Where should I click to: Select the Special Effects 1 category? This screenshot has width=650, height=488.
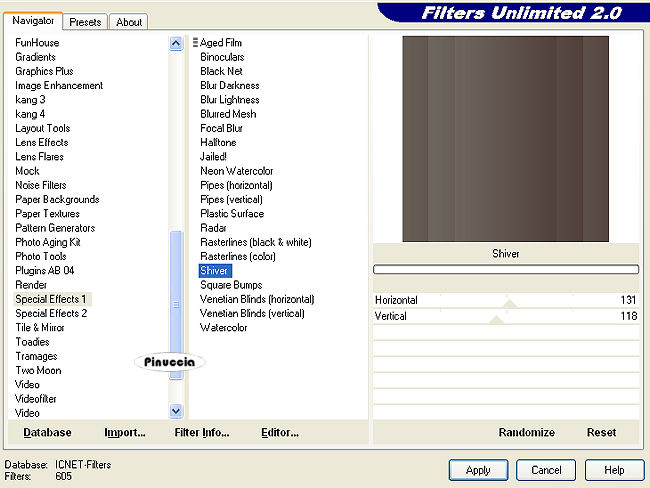tap(51, 299)
